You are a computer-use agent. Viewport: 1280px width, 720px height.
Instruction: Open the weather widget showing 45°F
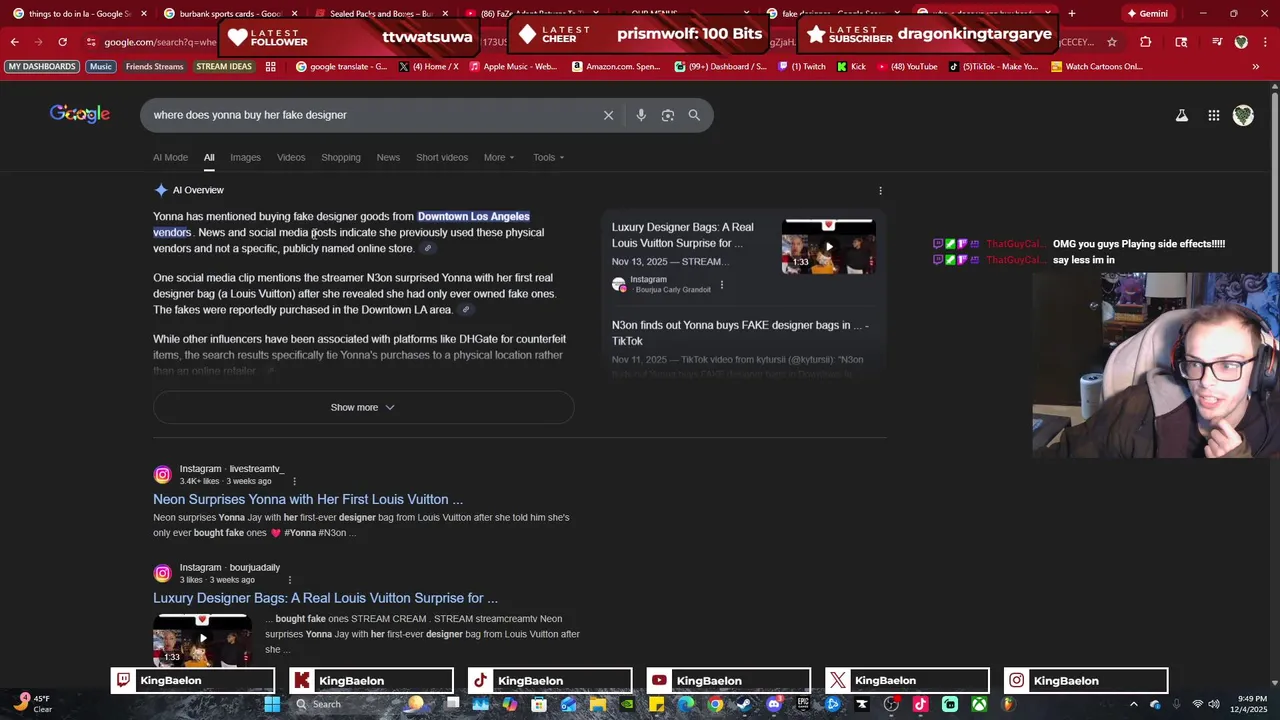[x=32, y=704]
